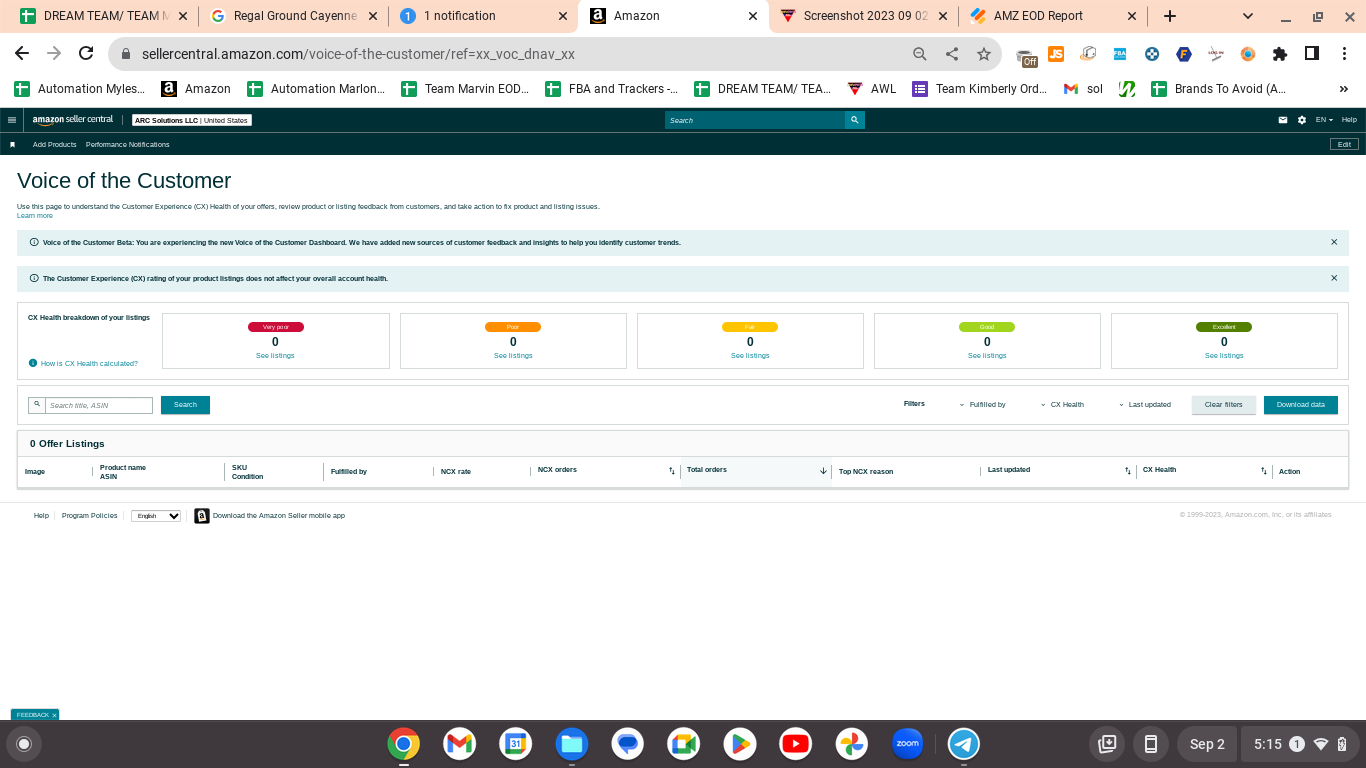Switch to the Screenshot 2023 09 02 tab

coord(863,16)
